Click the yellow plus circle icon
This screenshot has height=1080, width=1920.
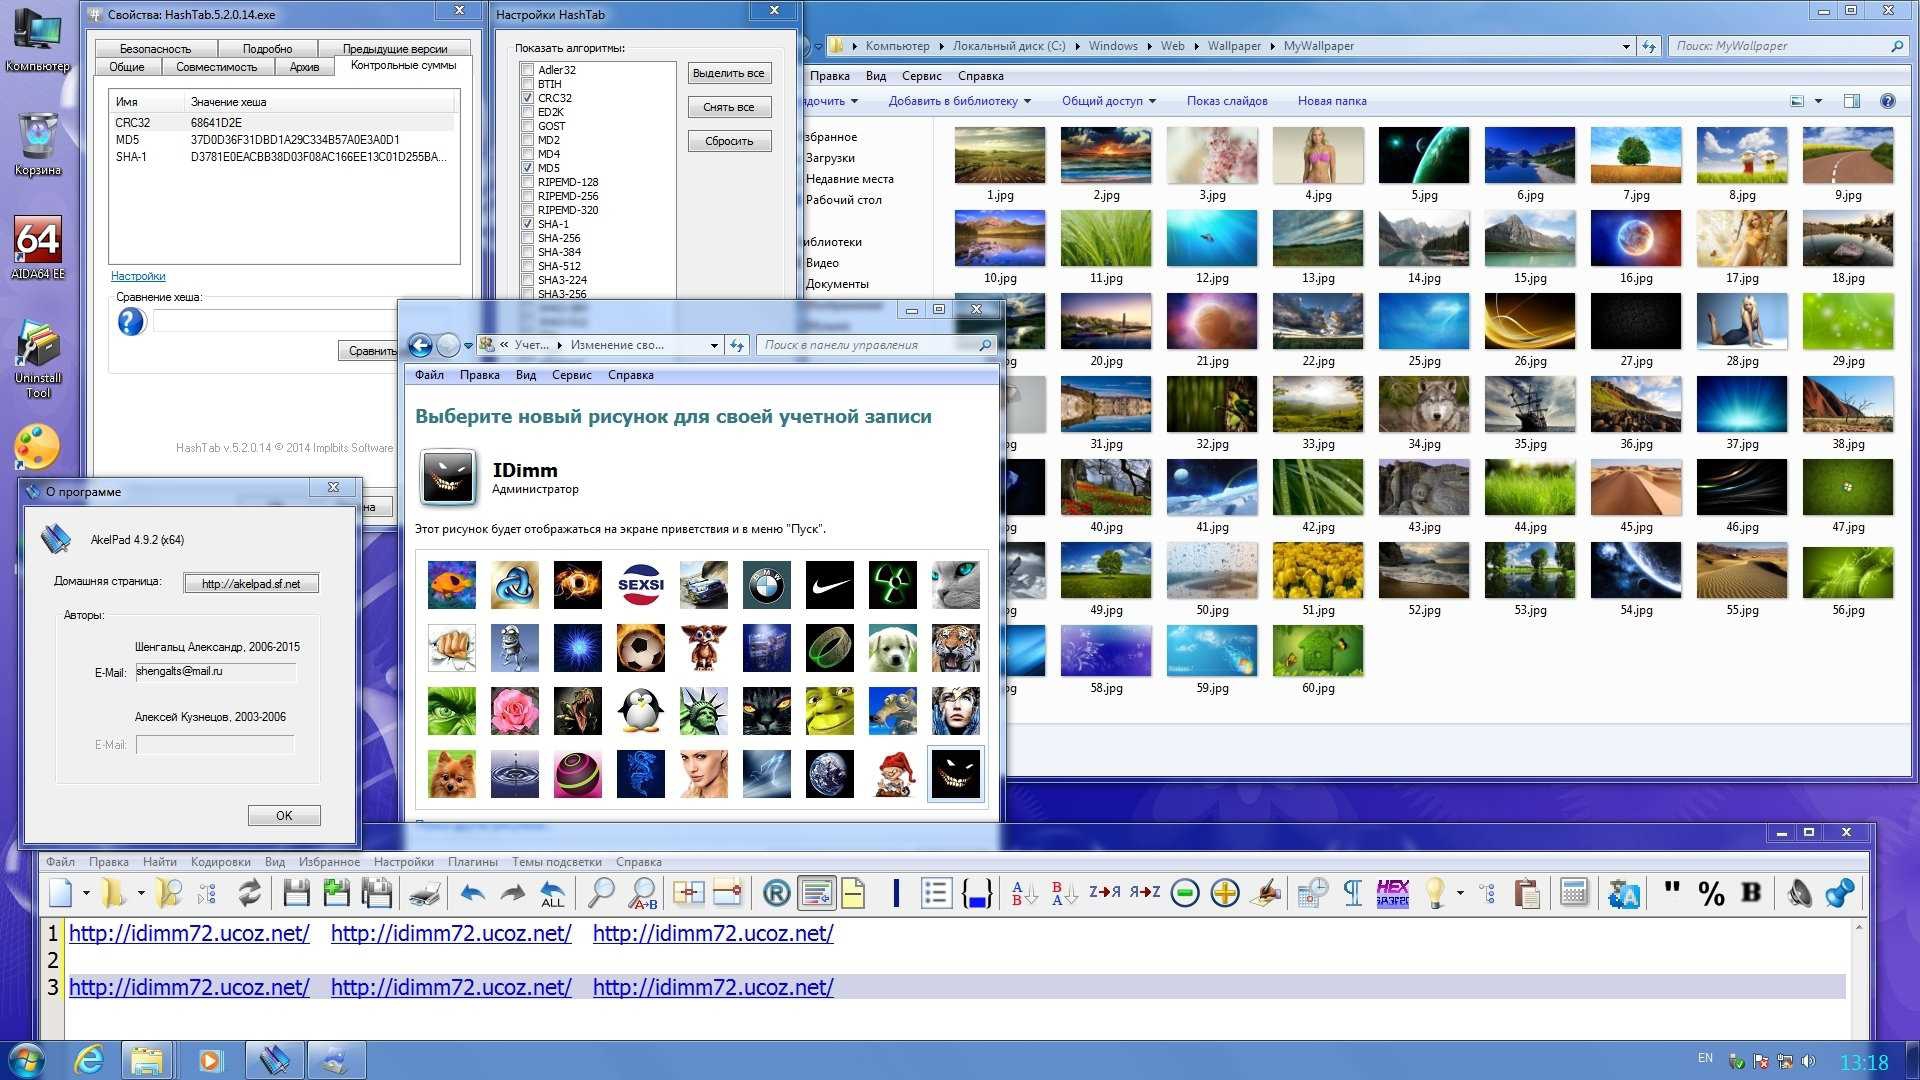coord(1225,893)
